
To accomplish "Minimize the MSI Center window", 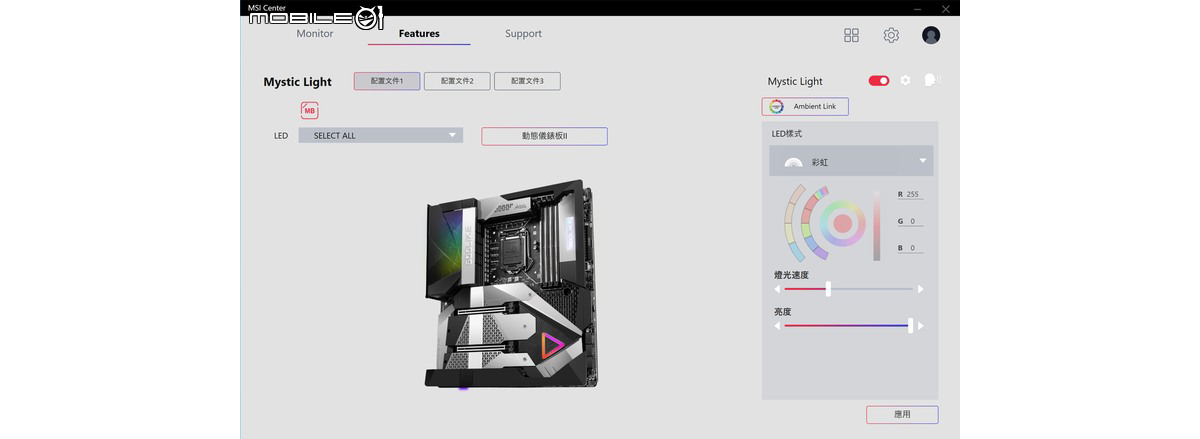I will (919, 8).
